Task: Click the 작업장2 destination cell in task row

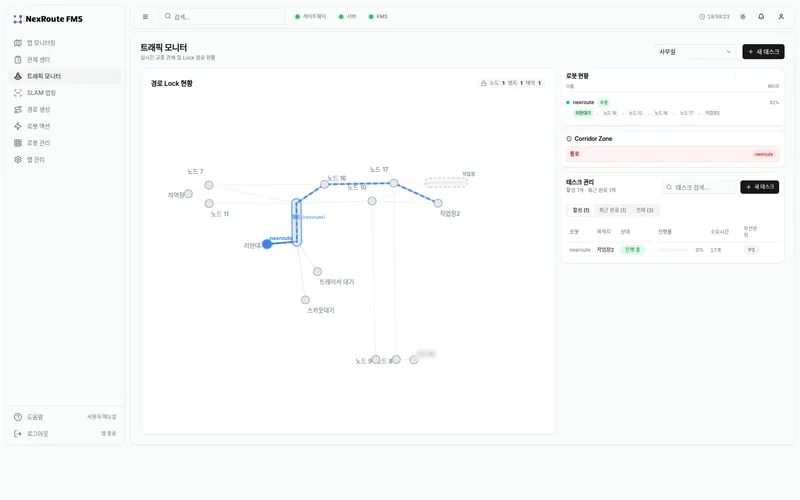Action: pos(605,250)
